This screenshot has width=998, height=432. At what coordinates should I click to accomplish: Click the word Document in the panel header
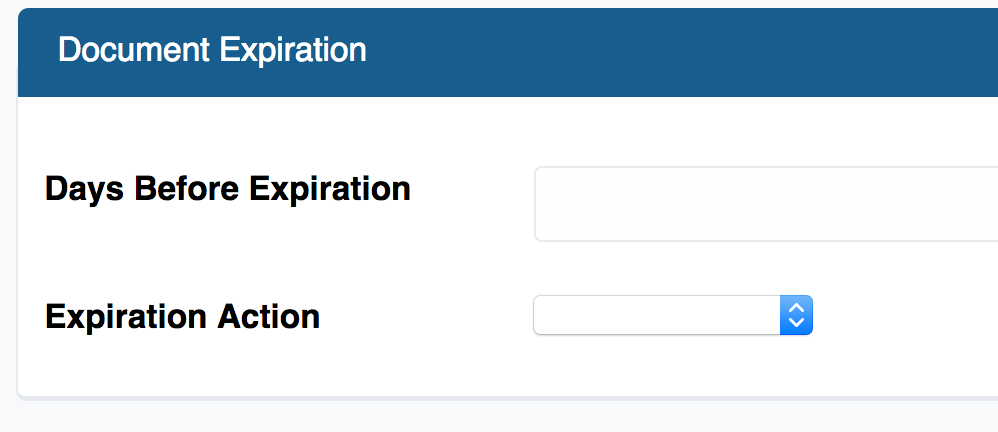134,50
